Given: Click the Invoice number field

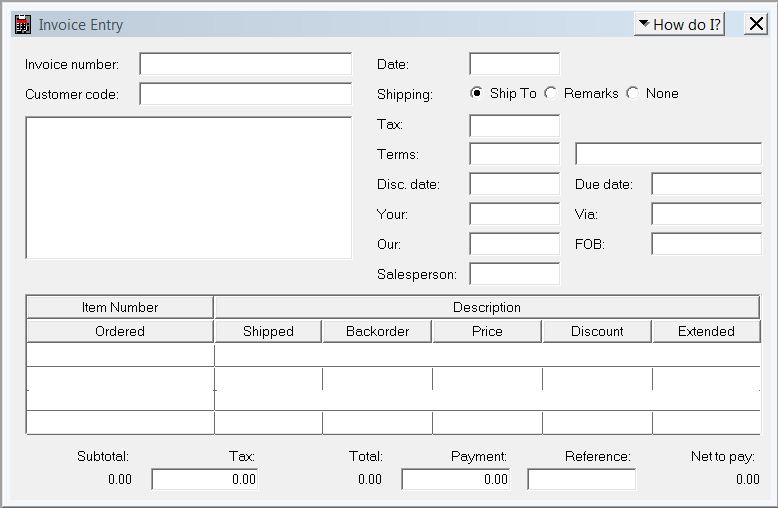Looking at the screenshot, I should point(245,64).
